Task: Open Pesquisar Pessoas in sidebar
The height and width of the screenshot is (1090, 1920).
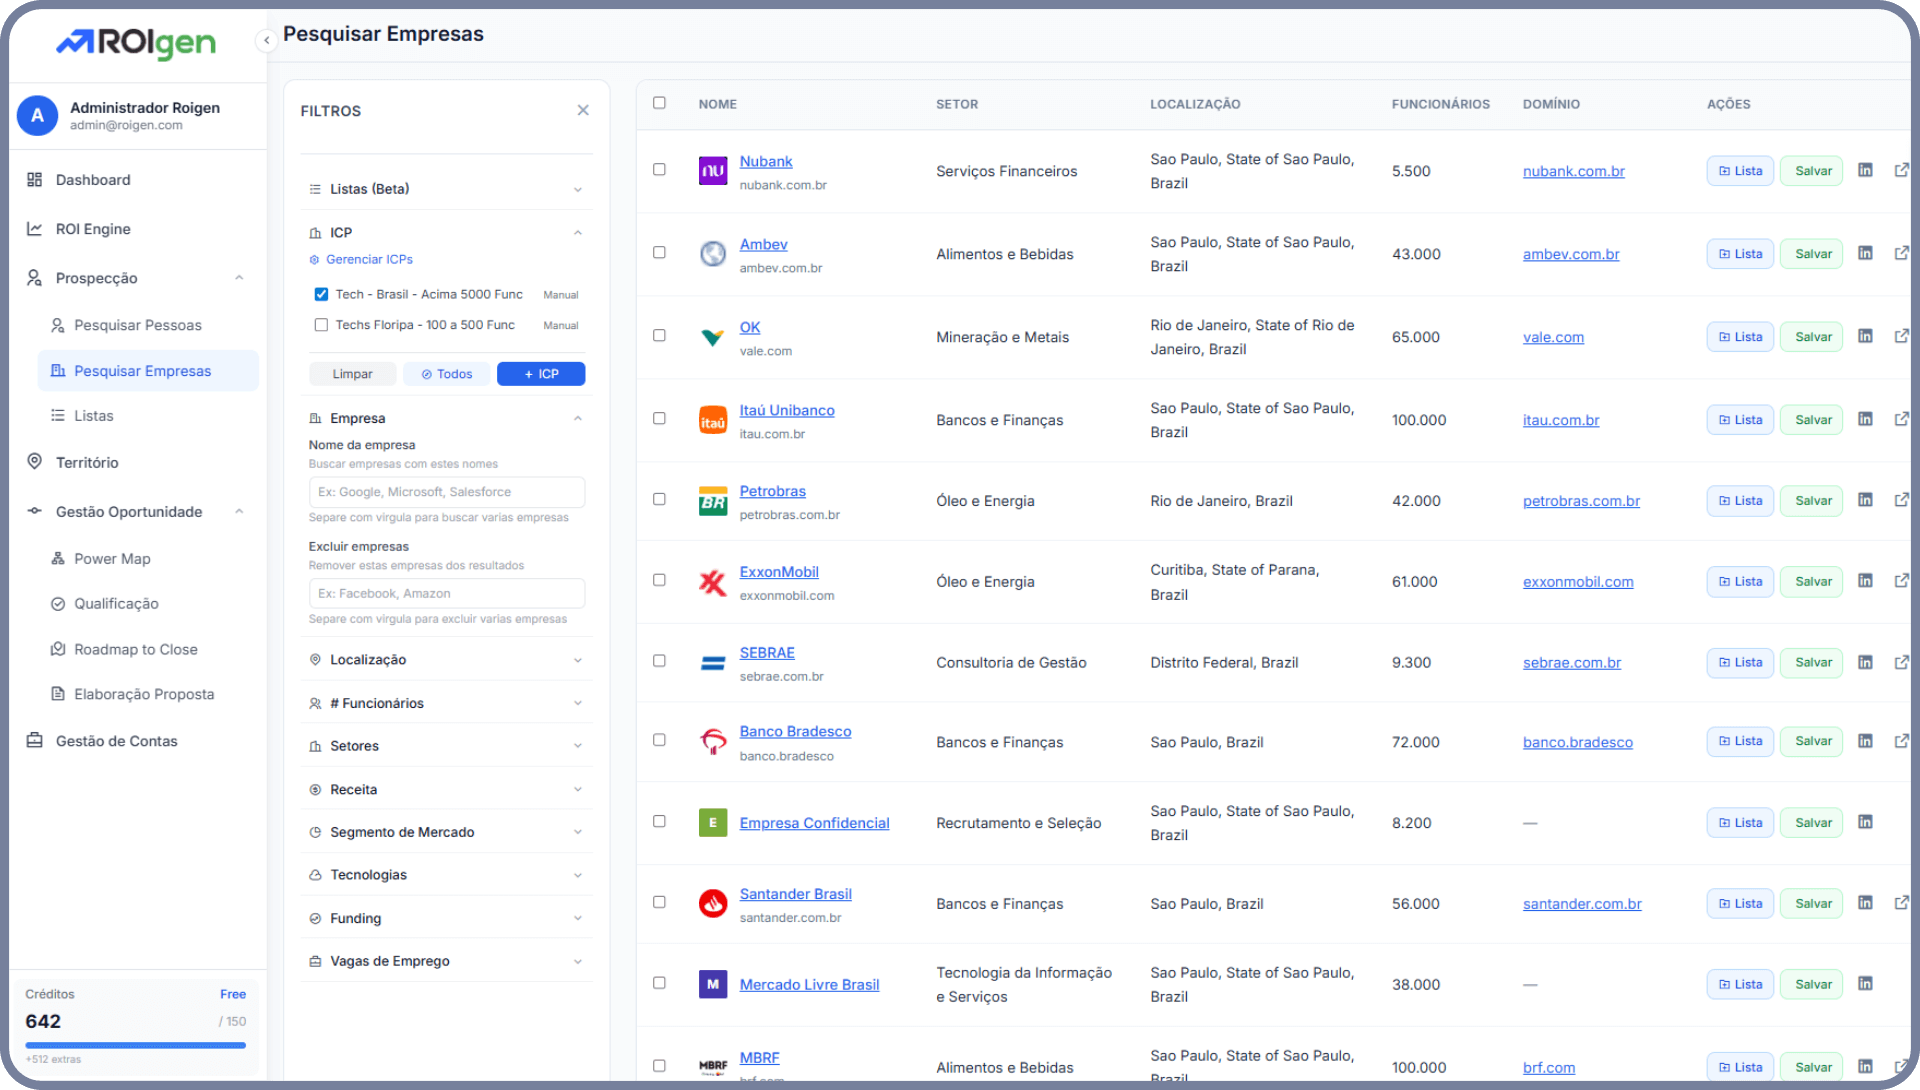Action: pos(138,325)
